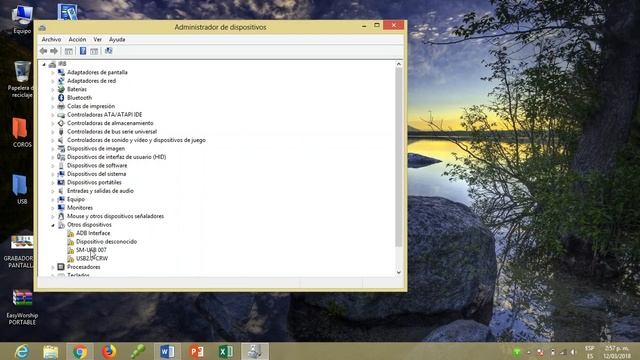Viewport: 640px width, 360px height.
Task: Close the Administrador de dispositivos window
Action: point(393,25)
